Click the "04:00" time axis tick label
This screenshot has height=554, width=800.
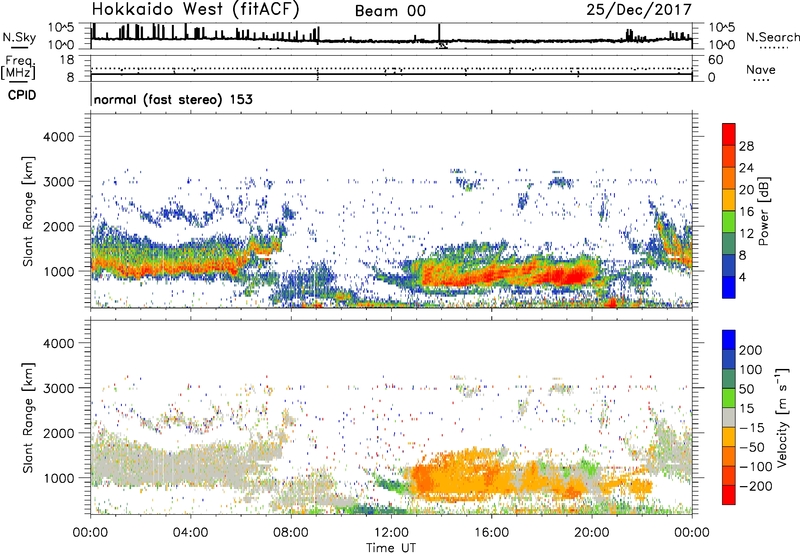click(190, 533)
